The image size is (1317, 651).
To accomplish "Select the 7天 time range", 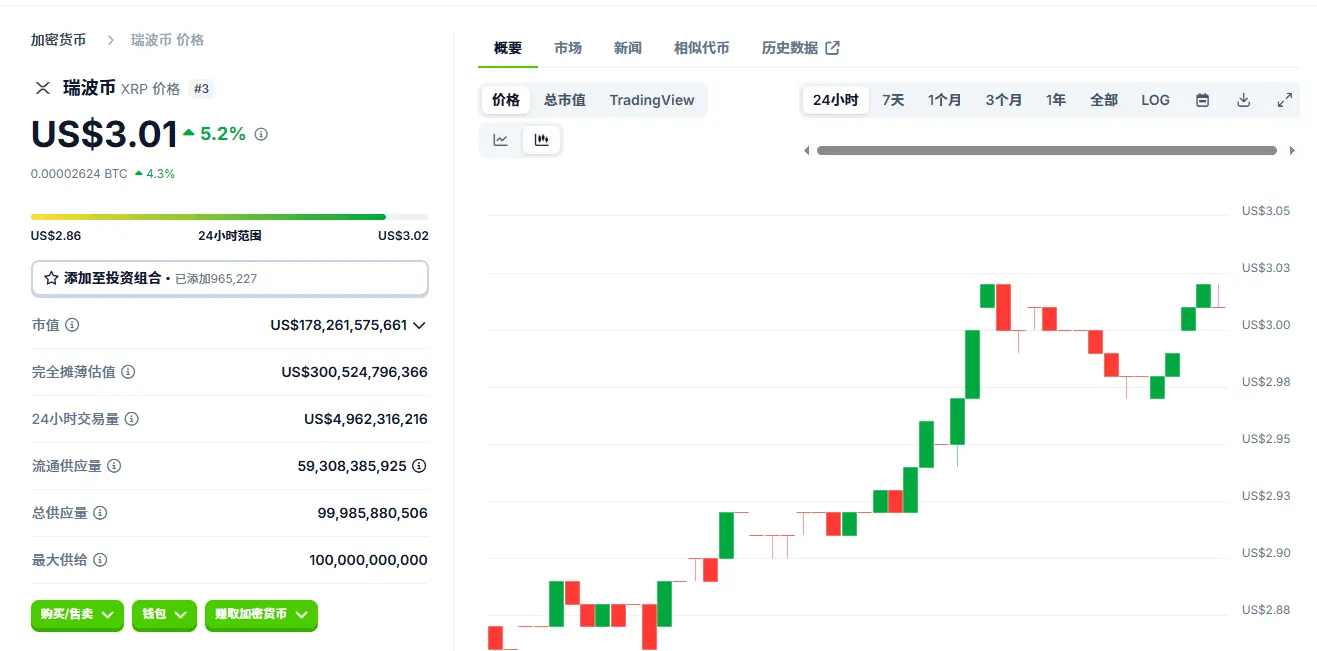I will point(893,100).
